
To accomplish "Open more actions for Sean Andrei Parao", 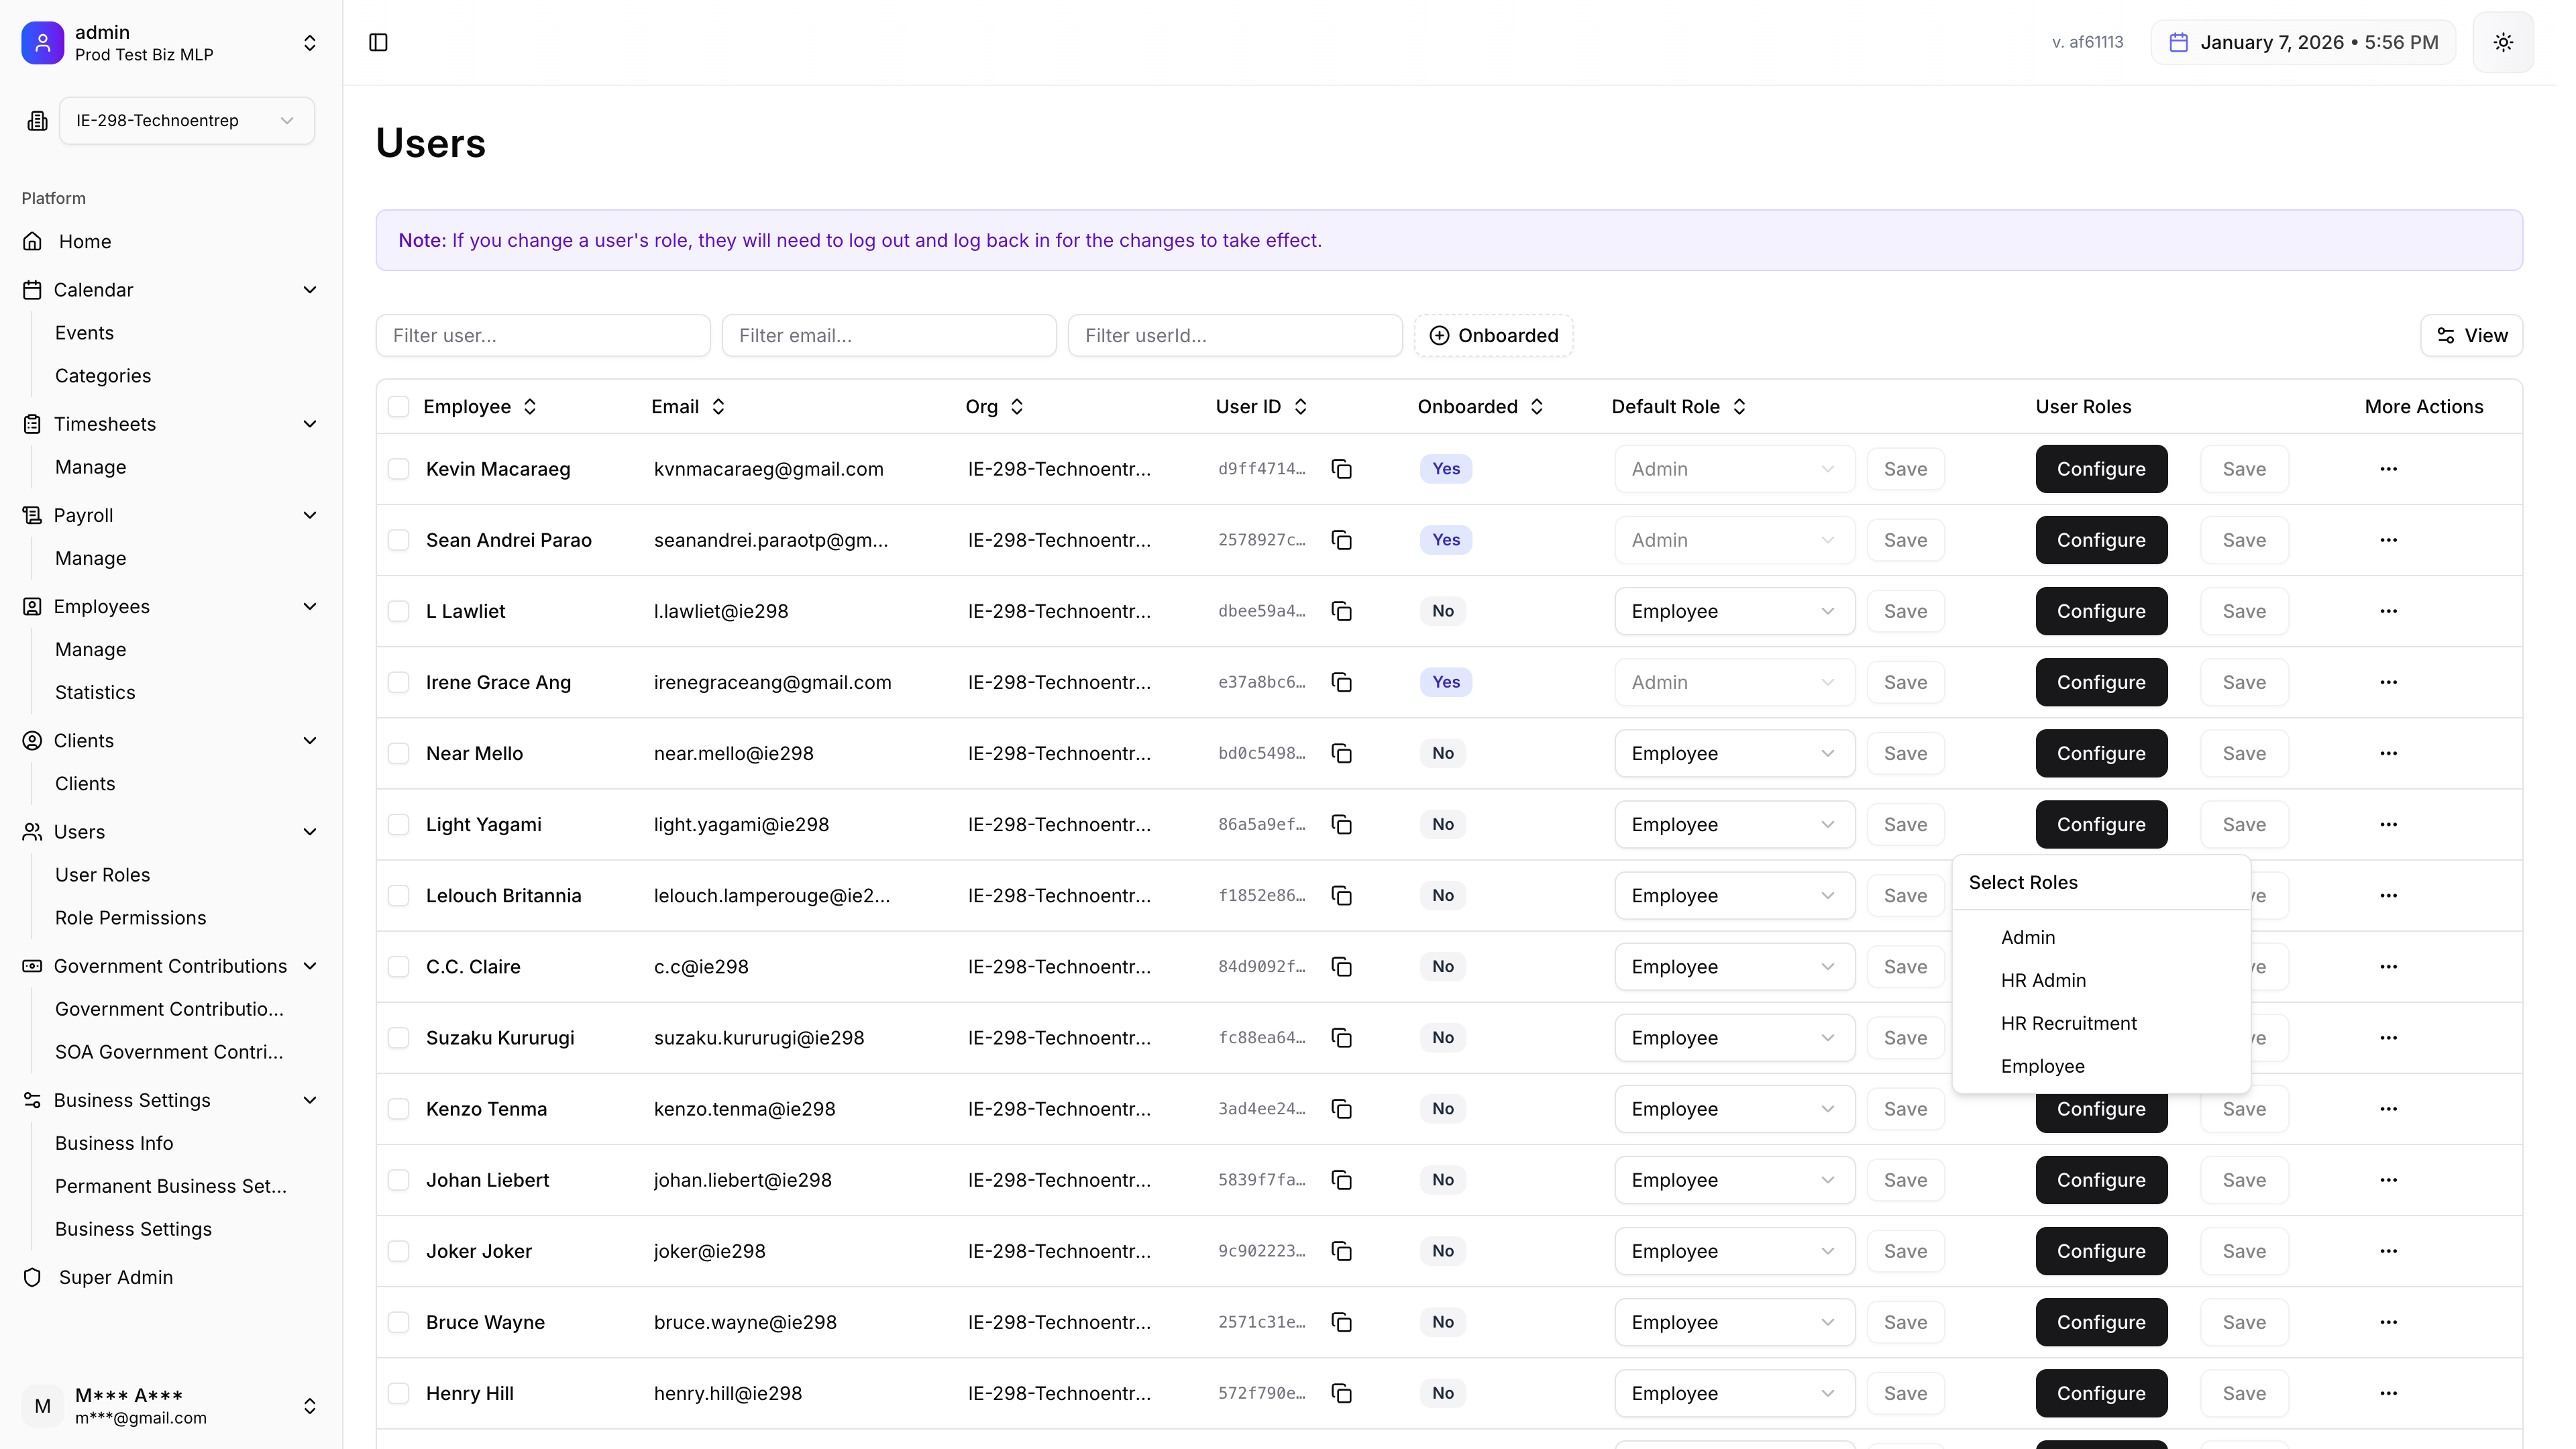I will pos(2390,540).
